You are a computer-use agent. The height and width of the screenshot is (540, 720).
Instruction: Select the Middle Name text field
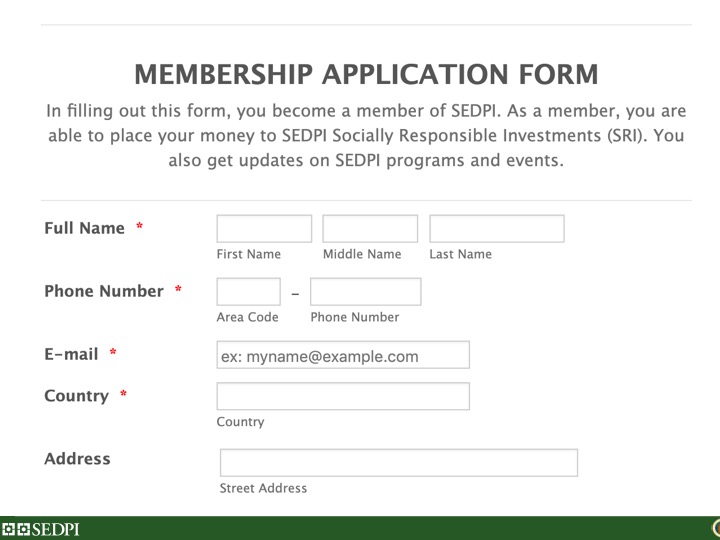tap(370, 229)
